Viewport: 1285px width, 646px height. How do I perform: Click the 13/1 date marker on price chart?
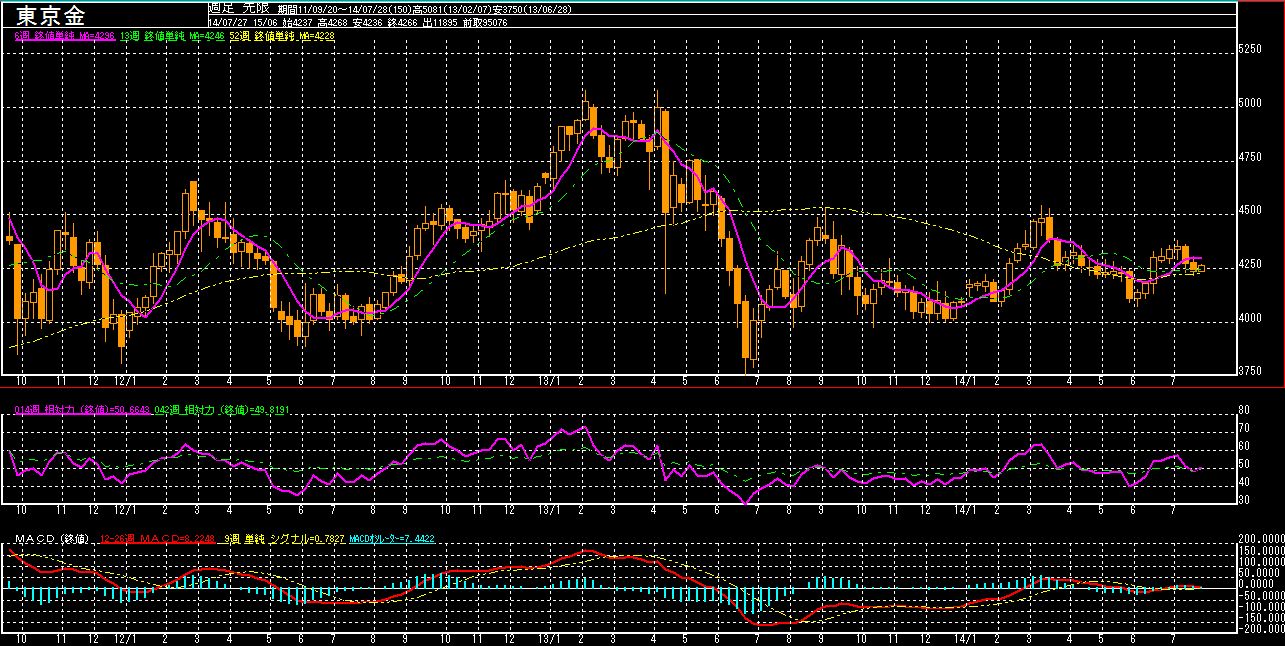(x=548, y=382)
